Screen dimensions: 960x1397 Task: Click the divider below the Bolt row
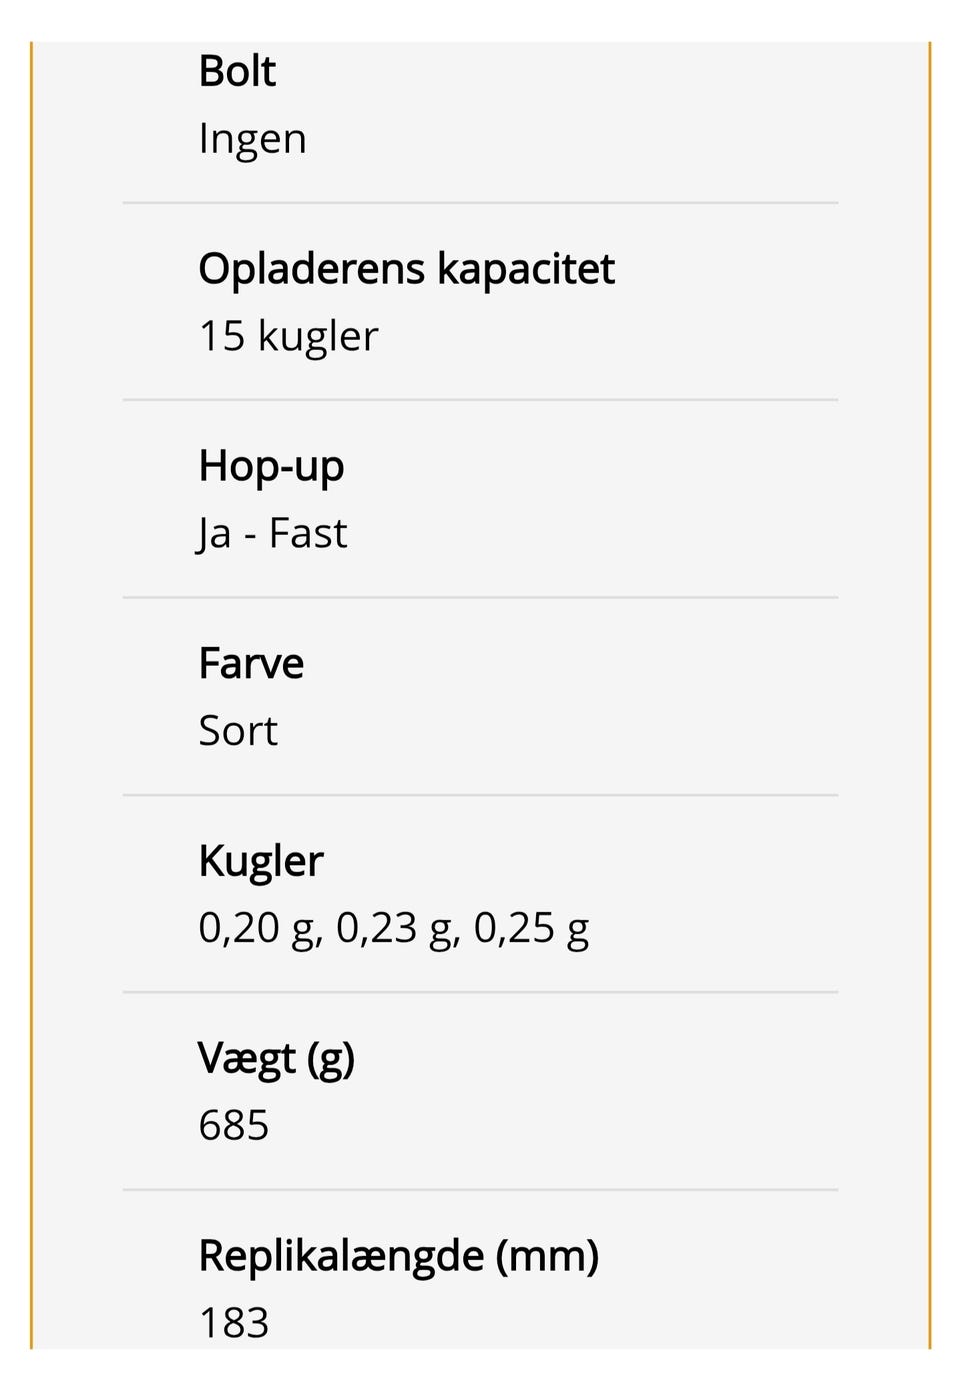[480, 203]
